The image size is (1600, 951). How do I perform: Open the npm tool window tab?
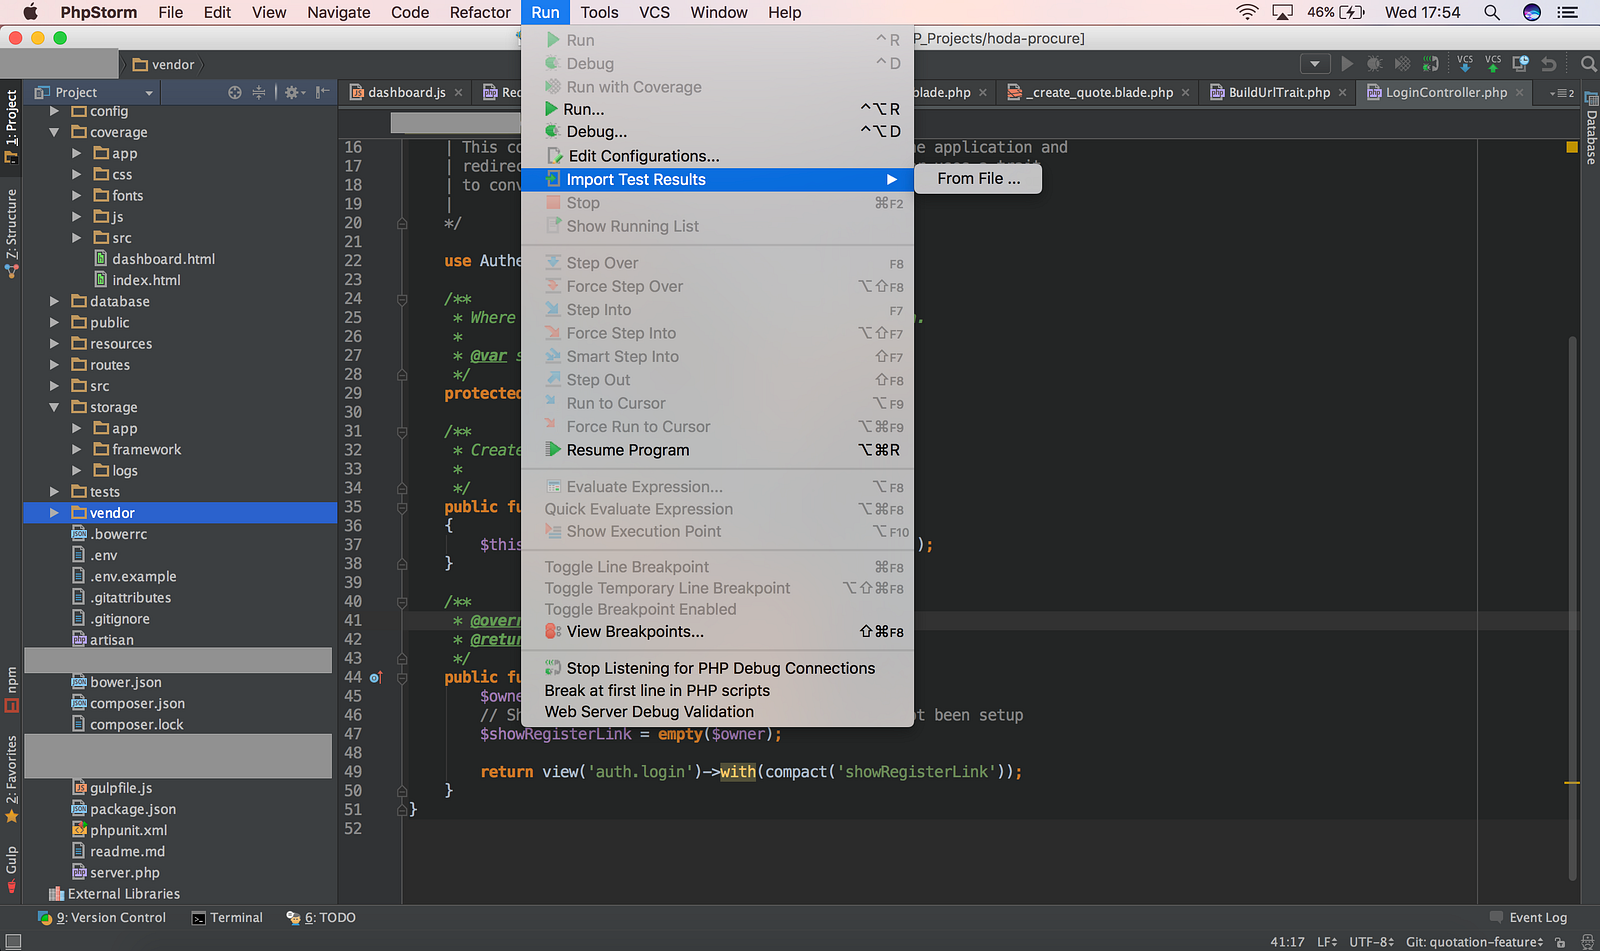pos(11,689)
